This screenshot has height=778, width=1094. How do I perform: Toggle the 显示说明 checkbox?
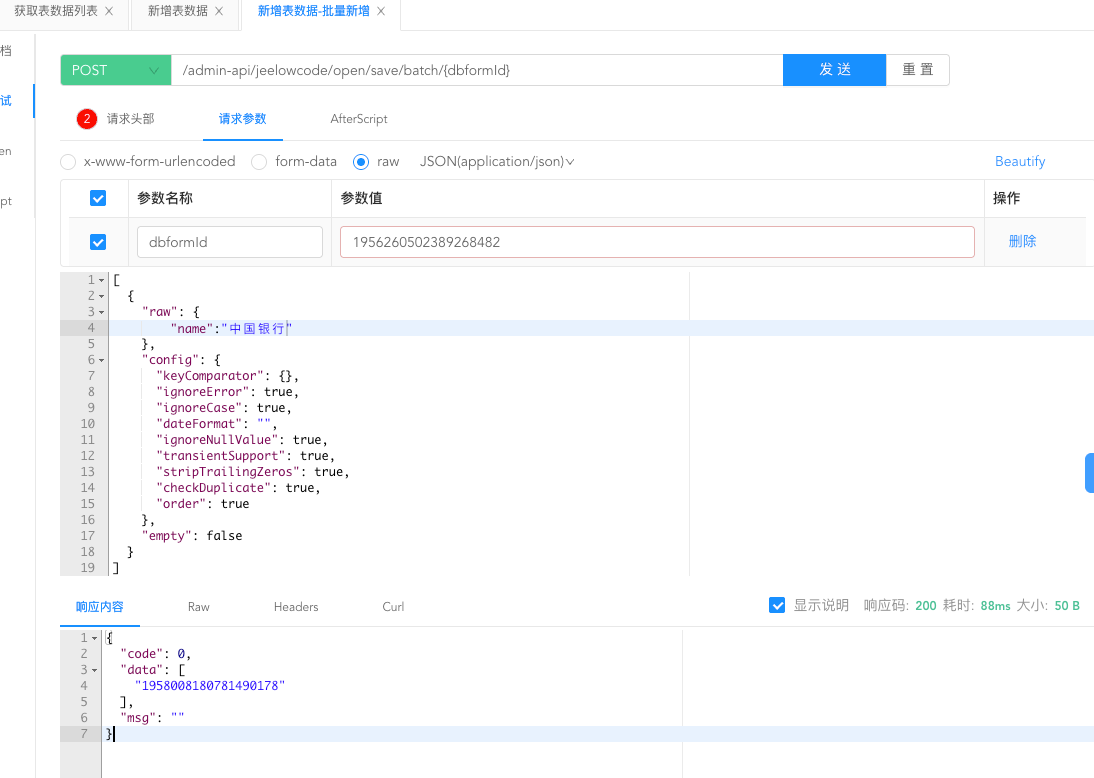[x=777, y=605]
